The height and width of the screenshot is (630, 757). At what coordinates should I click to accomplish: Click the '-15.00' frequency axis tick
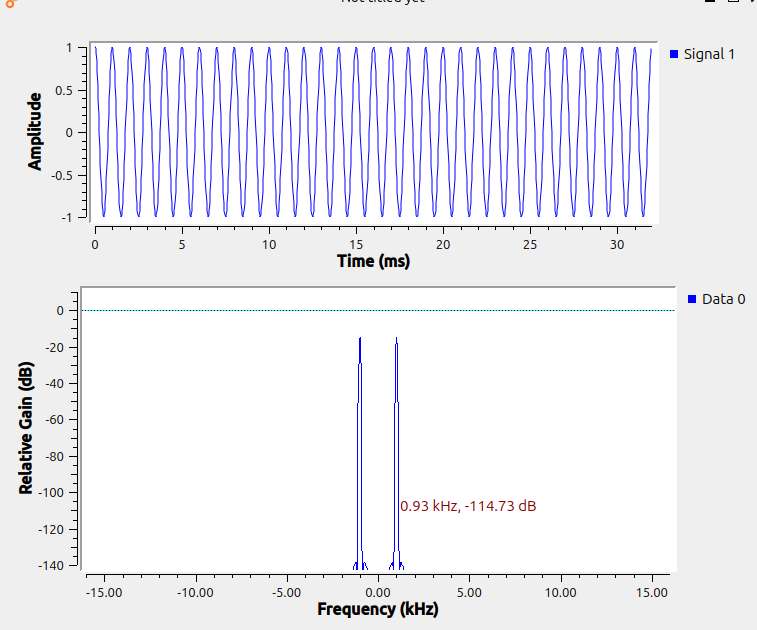pyautogui.click(x=104, y=592)
